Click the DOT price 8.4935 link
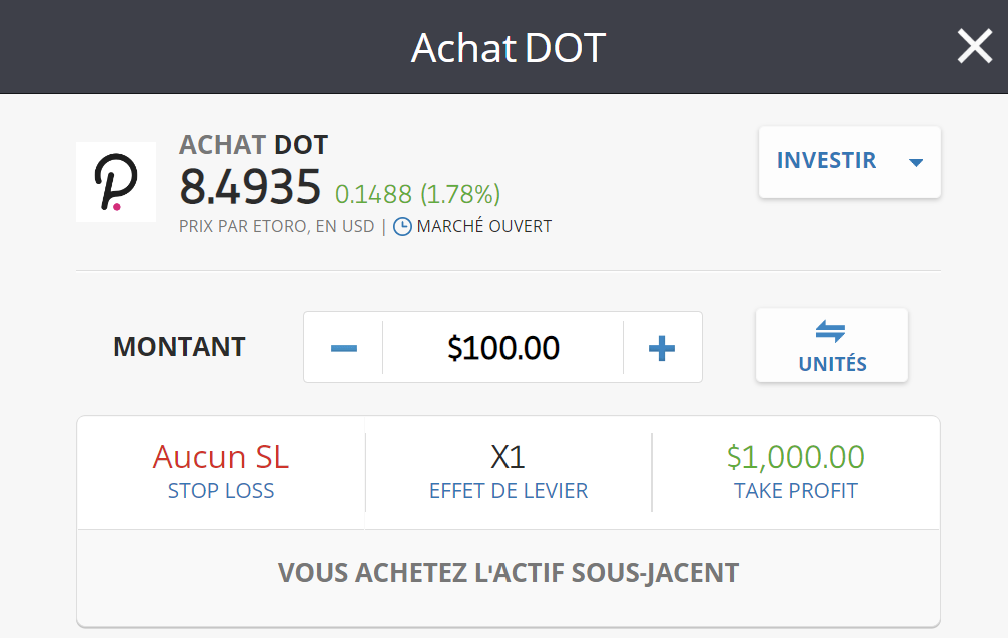This screenshot has height=638, width=1008. [x=249, y=189]
